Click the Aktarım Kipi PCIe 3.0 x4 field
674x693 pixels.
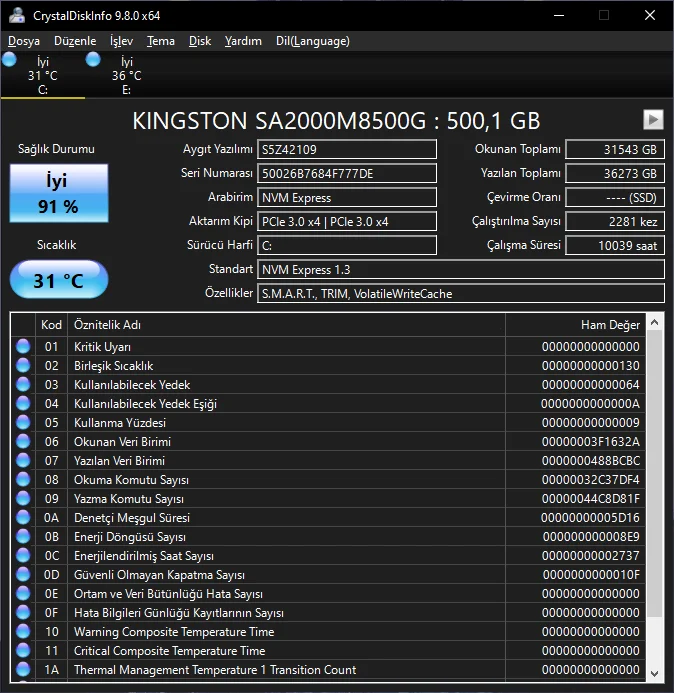pyautogui.click(x=347, y=221)
